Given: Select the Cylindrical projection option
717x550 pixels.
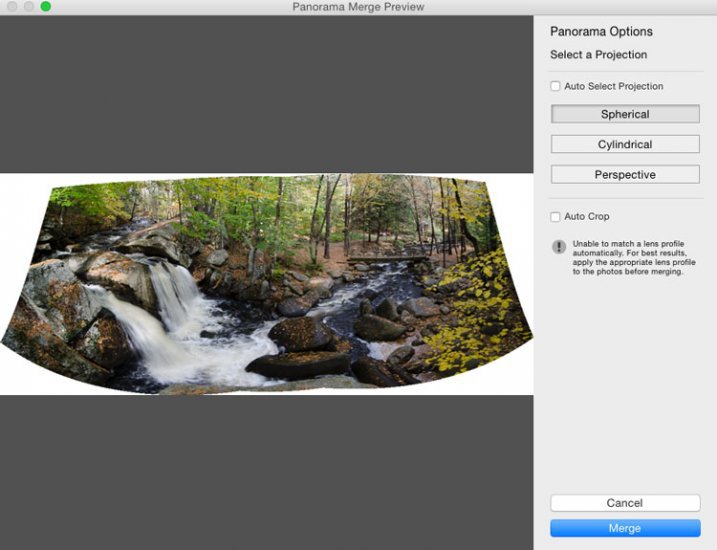Looking at the screenshot, I should [625, 144].
